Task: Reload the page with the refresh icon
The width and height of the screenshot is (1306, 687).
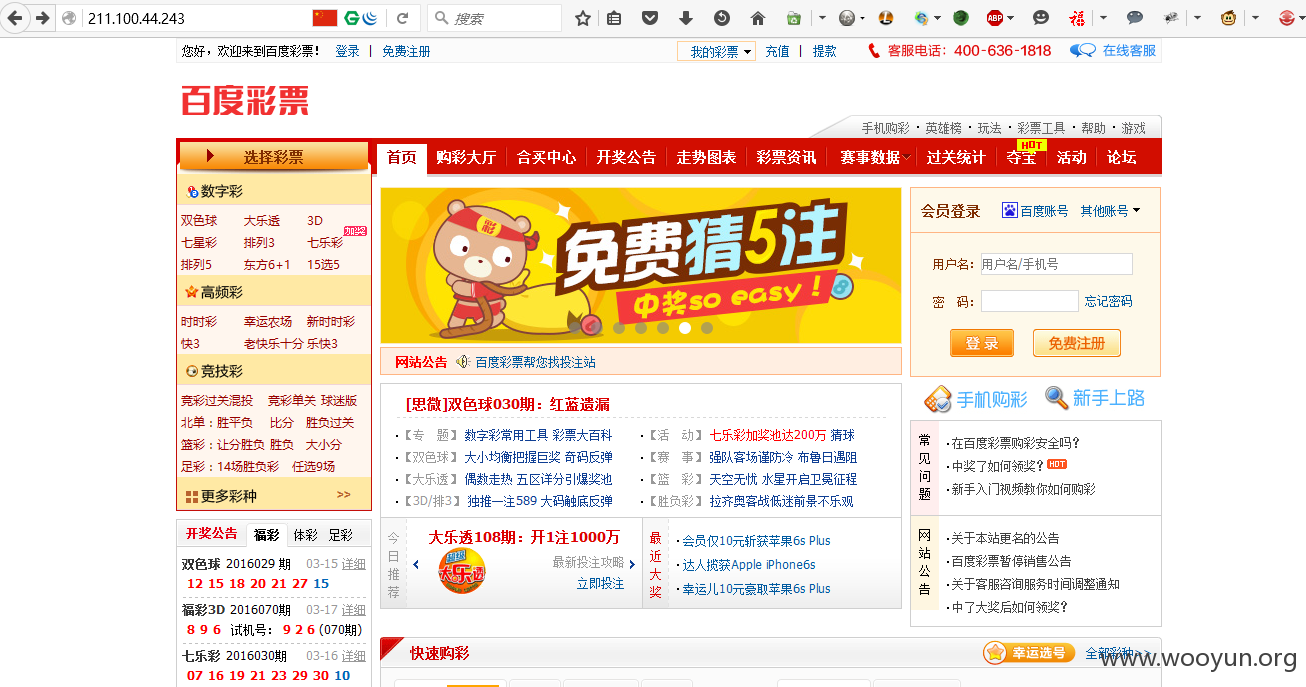Action: click(x=402, y=18)
